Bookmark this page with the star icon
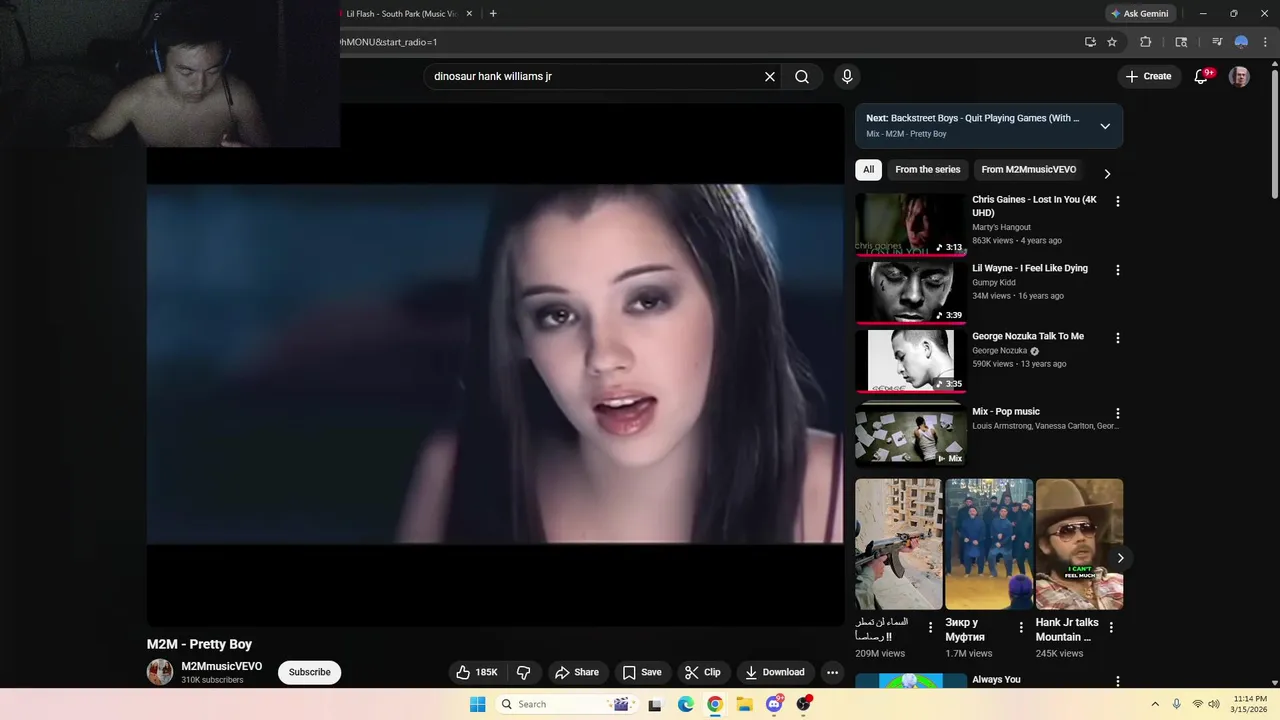 pyautogui.click(x=1112, y=42)
